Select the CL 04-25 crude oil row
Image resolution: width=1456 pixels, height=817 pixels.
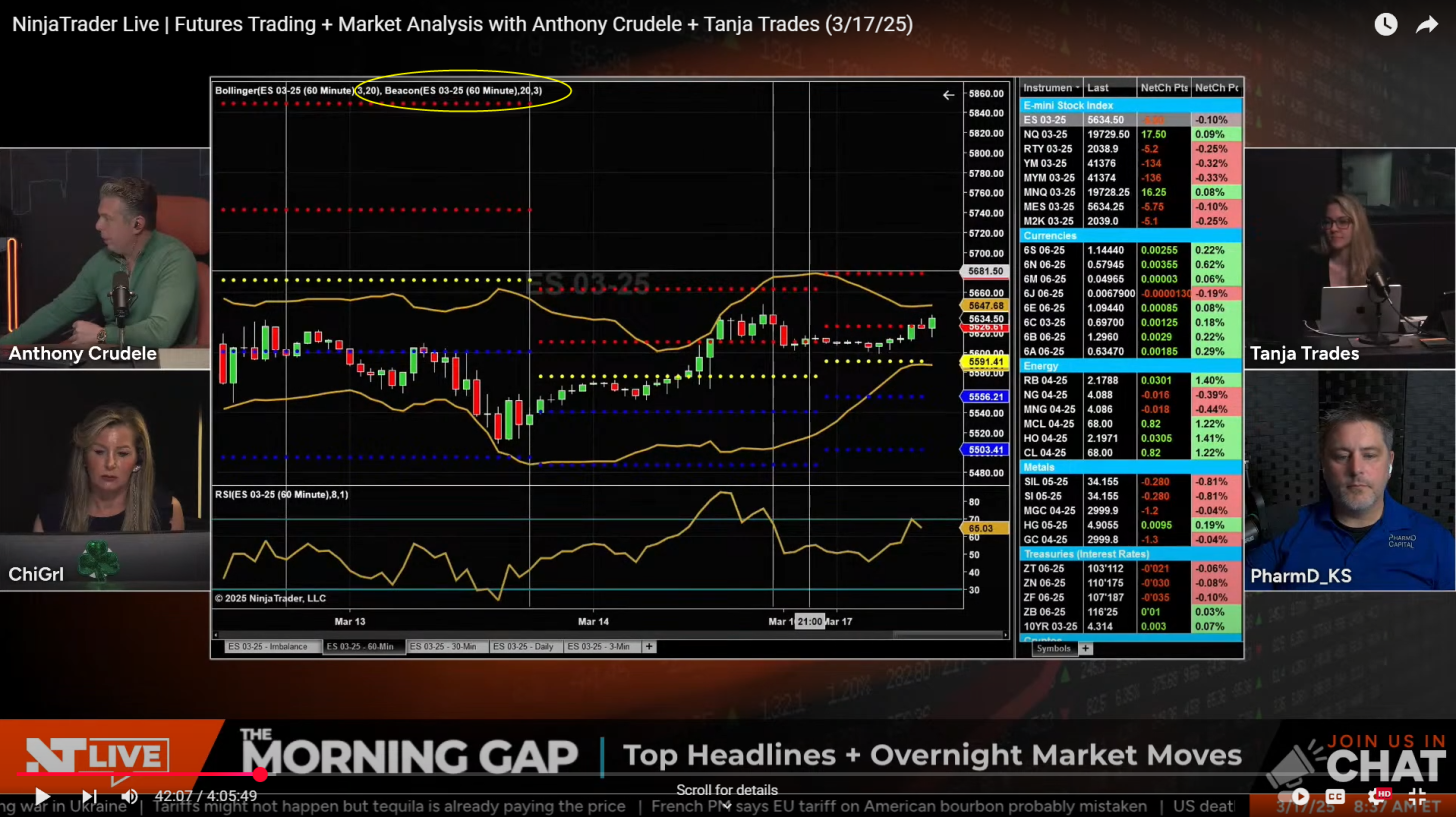coord(1130,453)
